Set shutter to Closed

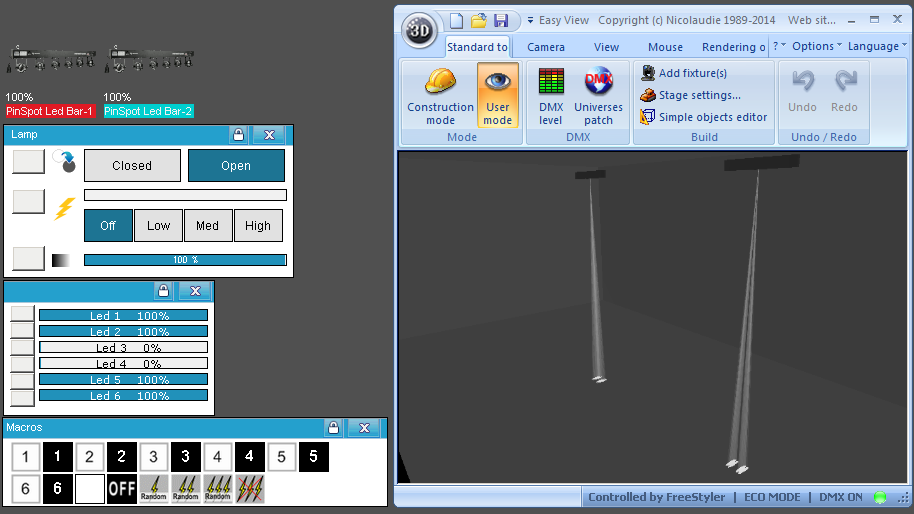tap(132, 166)
